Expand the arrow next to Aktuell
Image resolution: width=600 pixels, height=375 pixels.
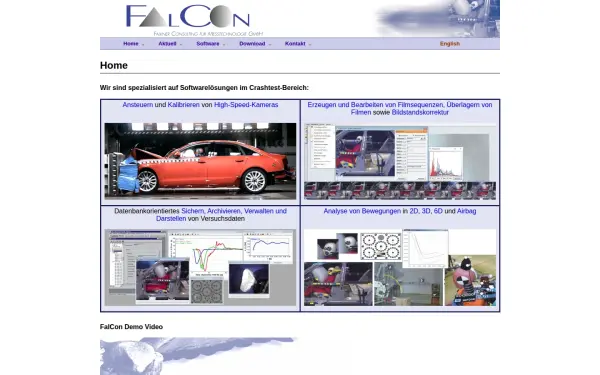pyautogui.click(x=181, y=44)
